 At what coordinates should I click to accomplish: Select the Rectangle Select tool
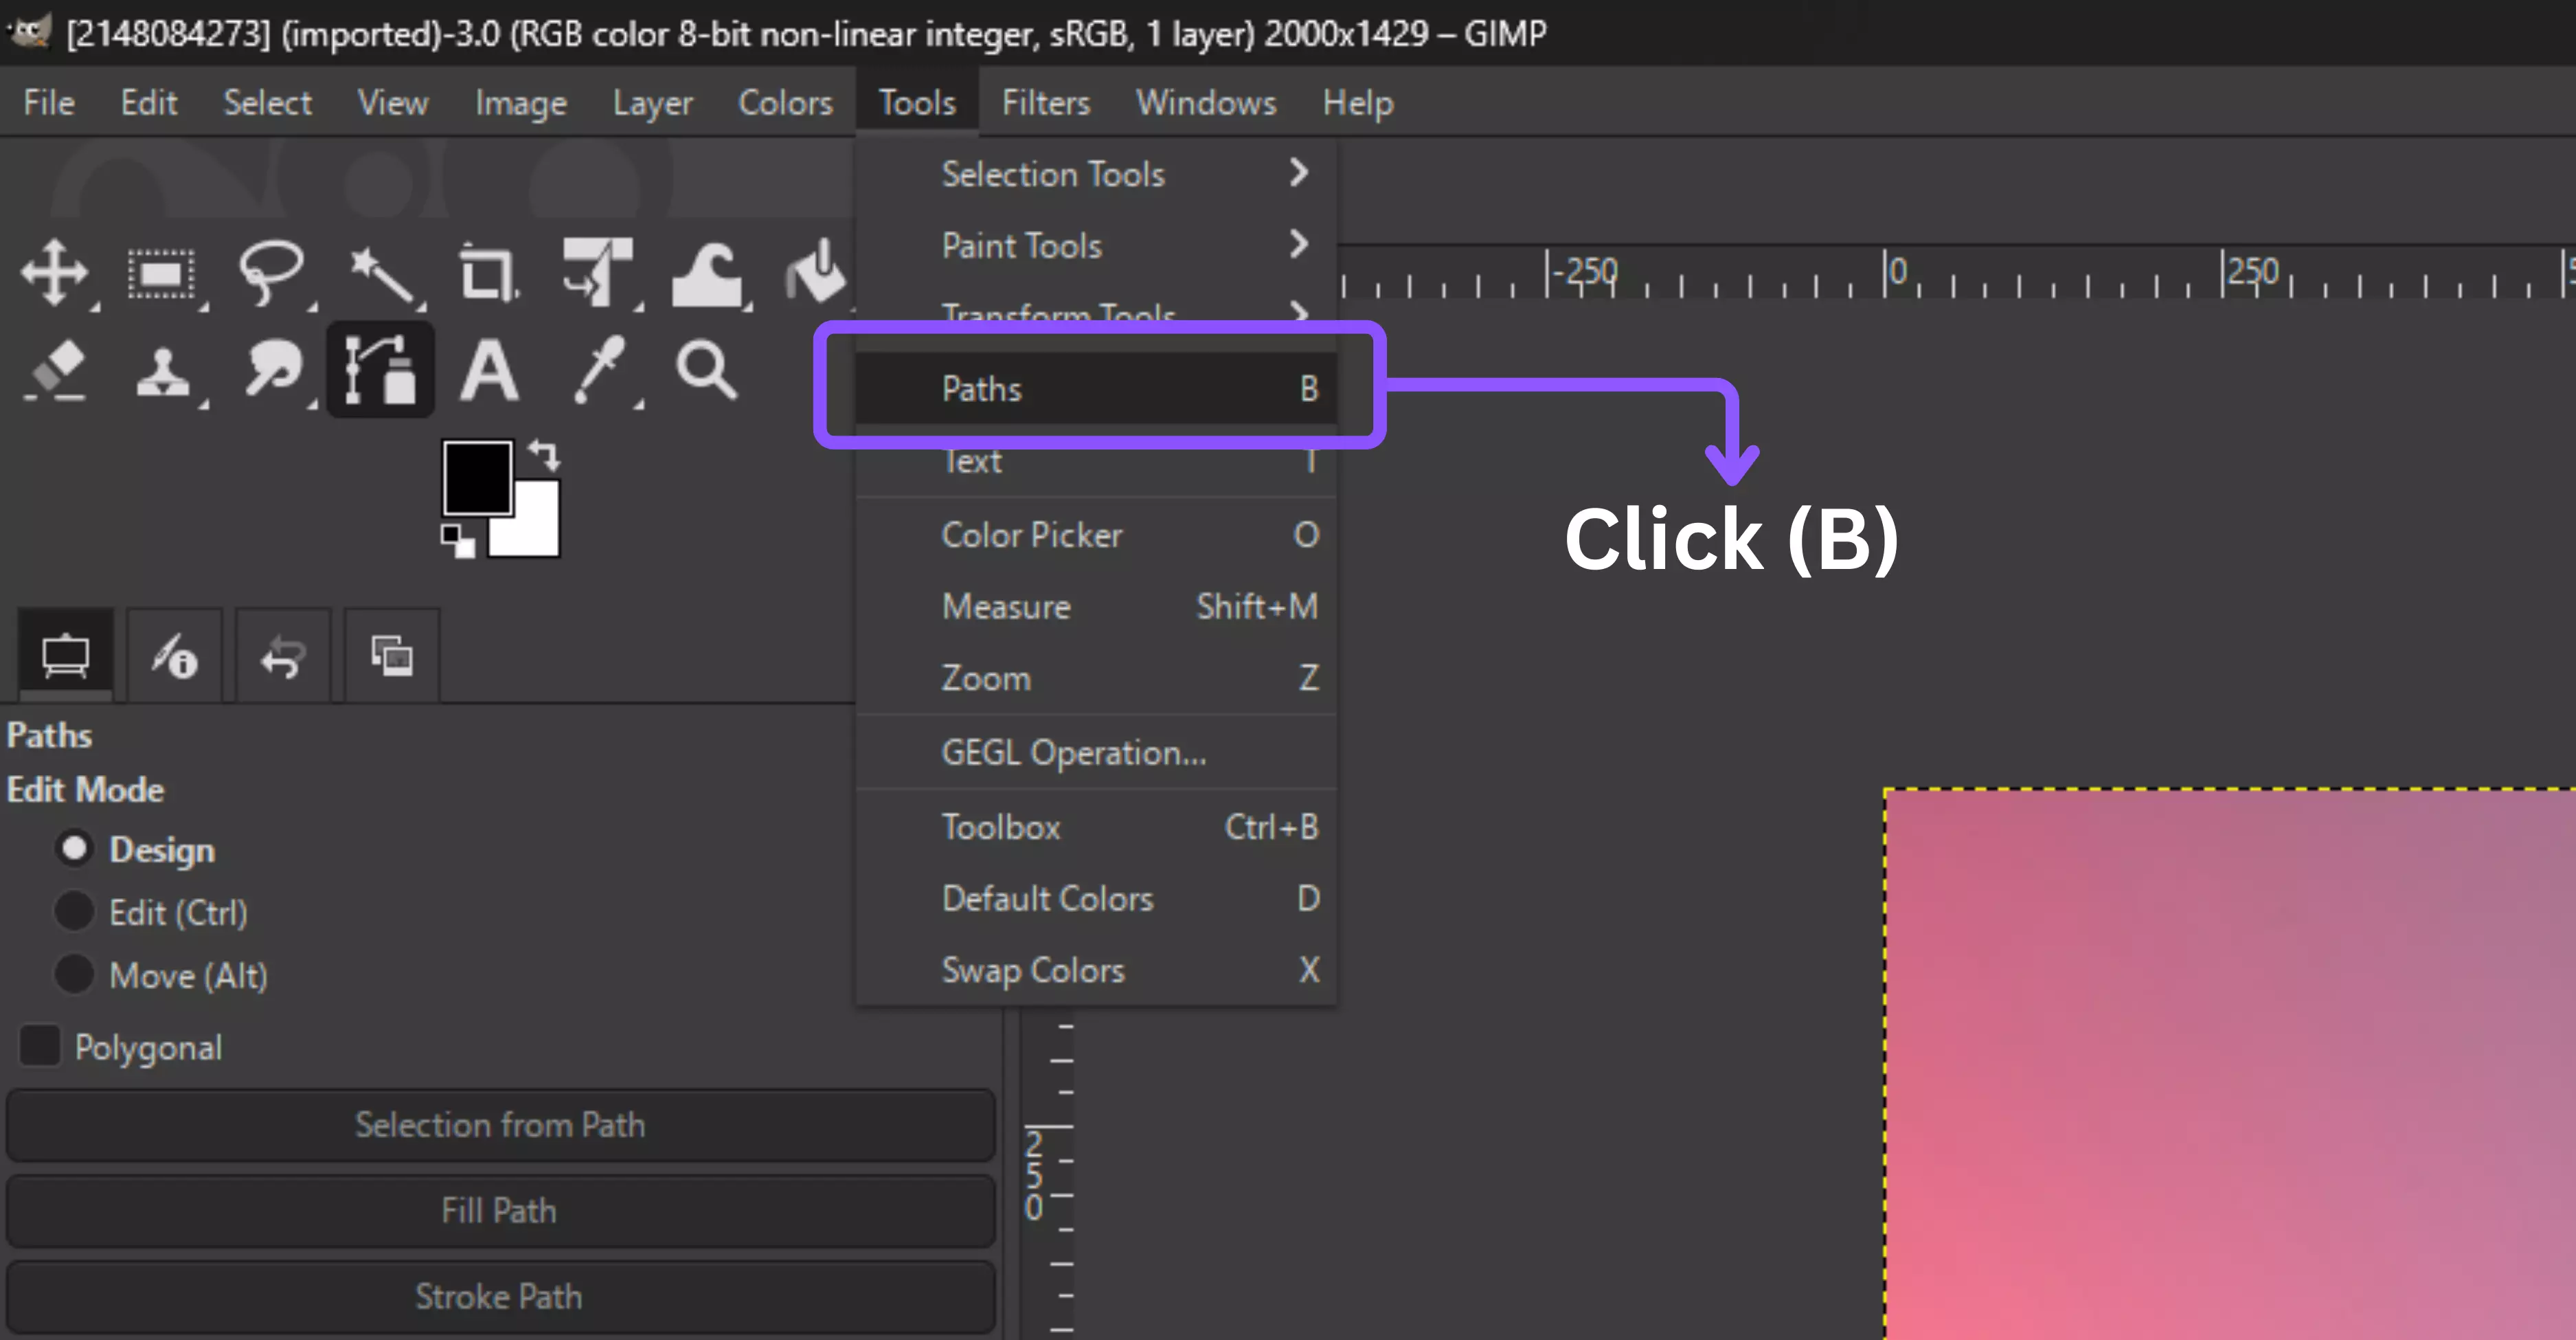[161, 274]
